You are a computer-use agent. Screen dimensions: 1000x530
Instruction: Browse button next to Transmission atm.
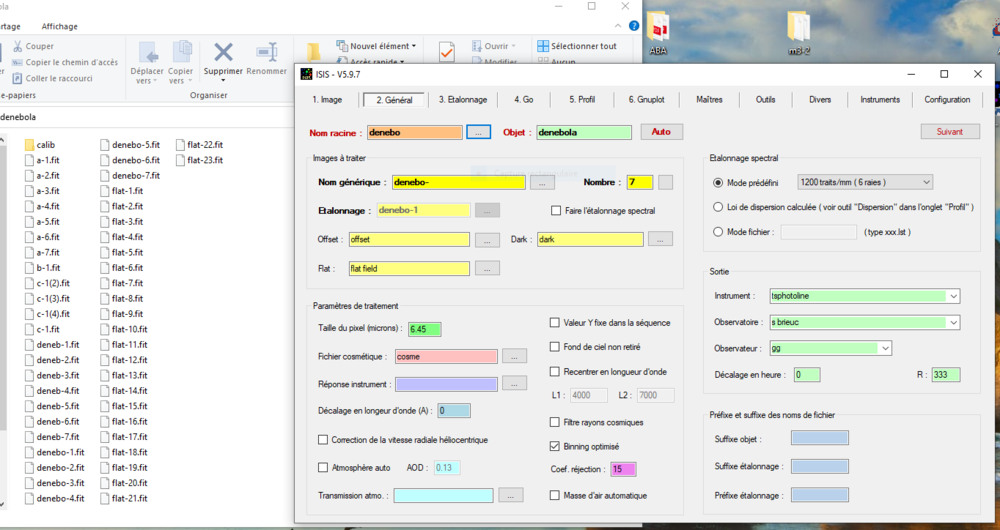point(511,495)
